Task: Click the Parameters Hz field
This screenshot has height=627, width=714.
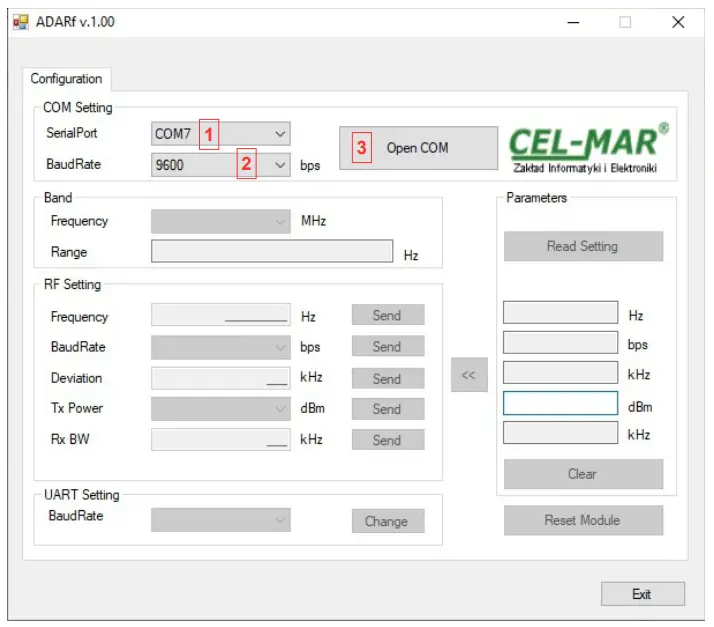Action: (x=560, y=312)
